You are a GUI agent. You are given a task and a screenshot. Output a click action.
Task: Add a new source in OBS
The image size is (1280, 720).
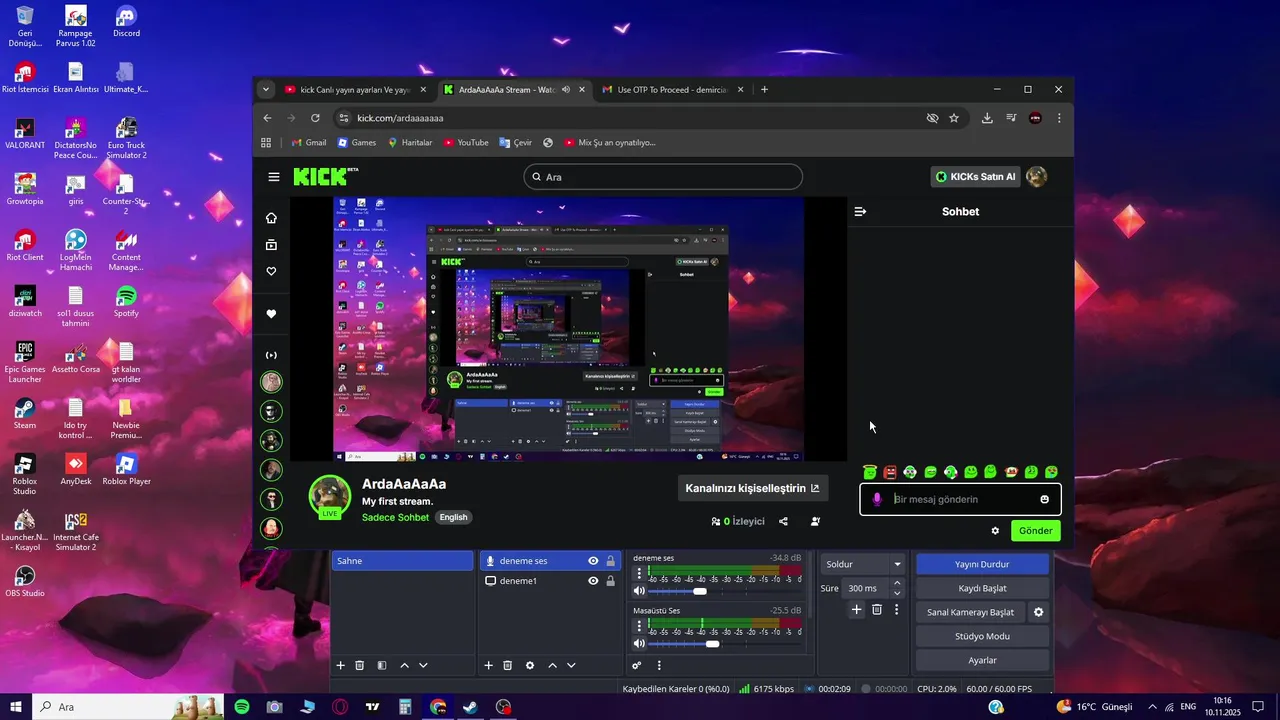click(x=488, y=666)
